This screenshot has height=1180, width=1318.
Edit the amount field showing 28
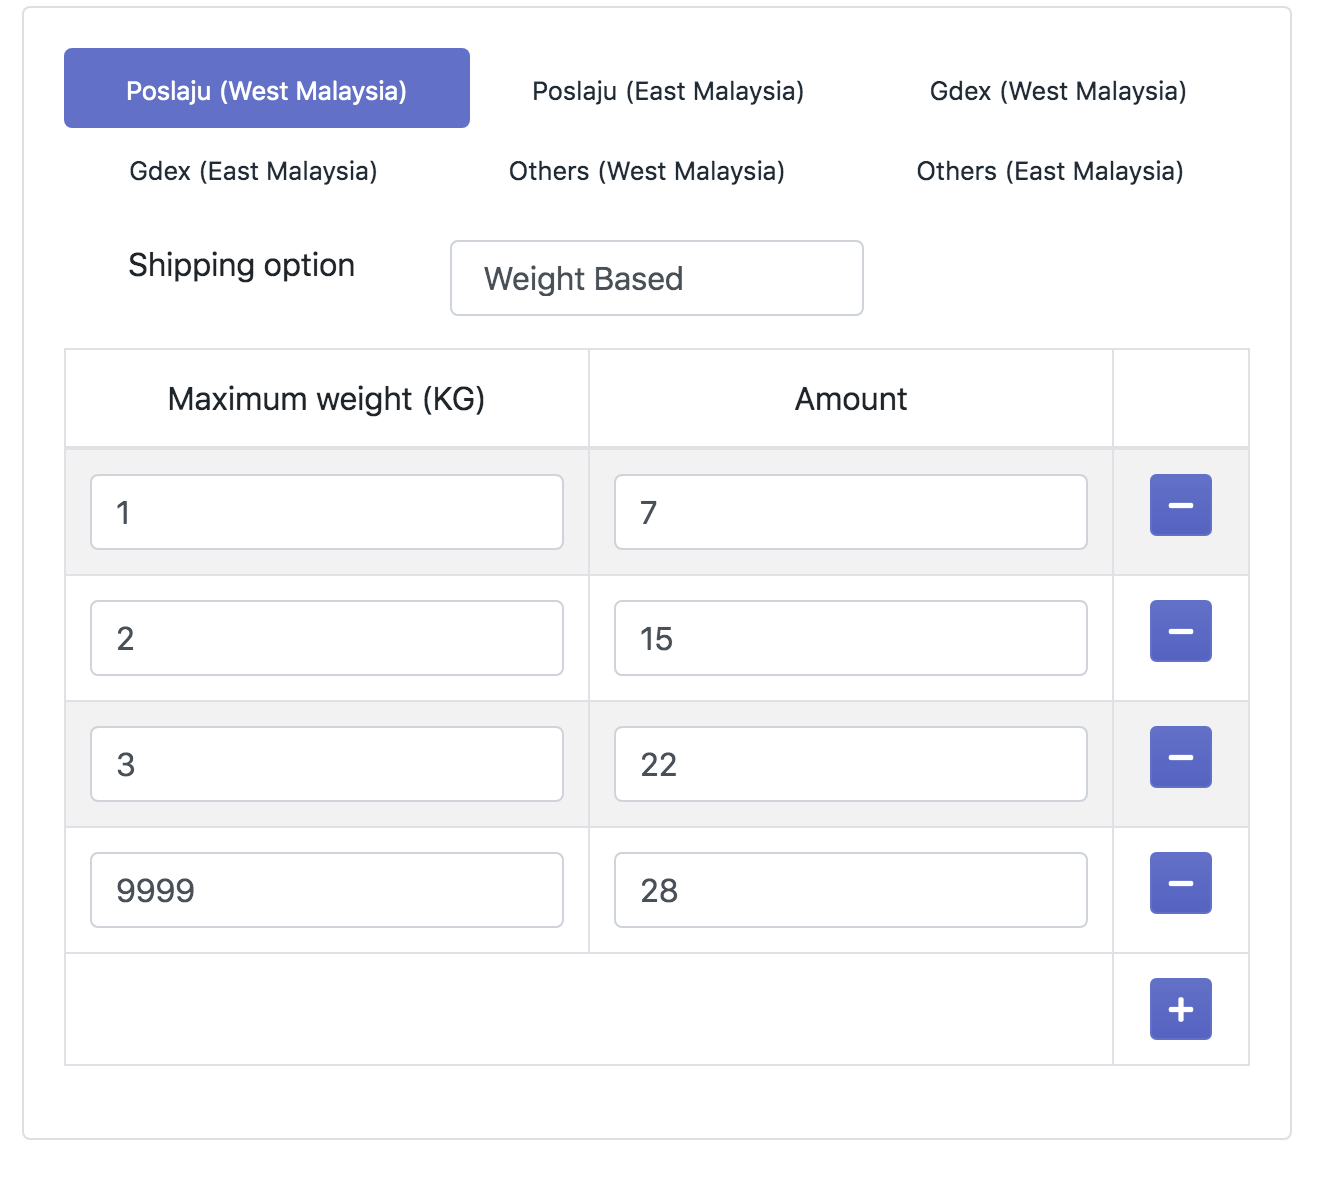click(x=850, y=890)
